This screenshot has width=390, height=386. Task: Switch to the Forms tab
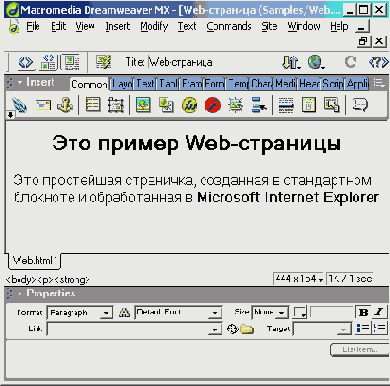[x=214, y=84]
